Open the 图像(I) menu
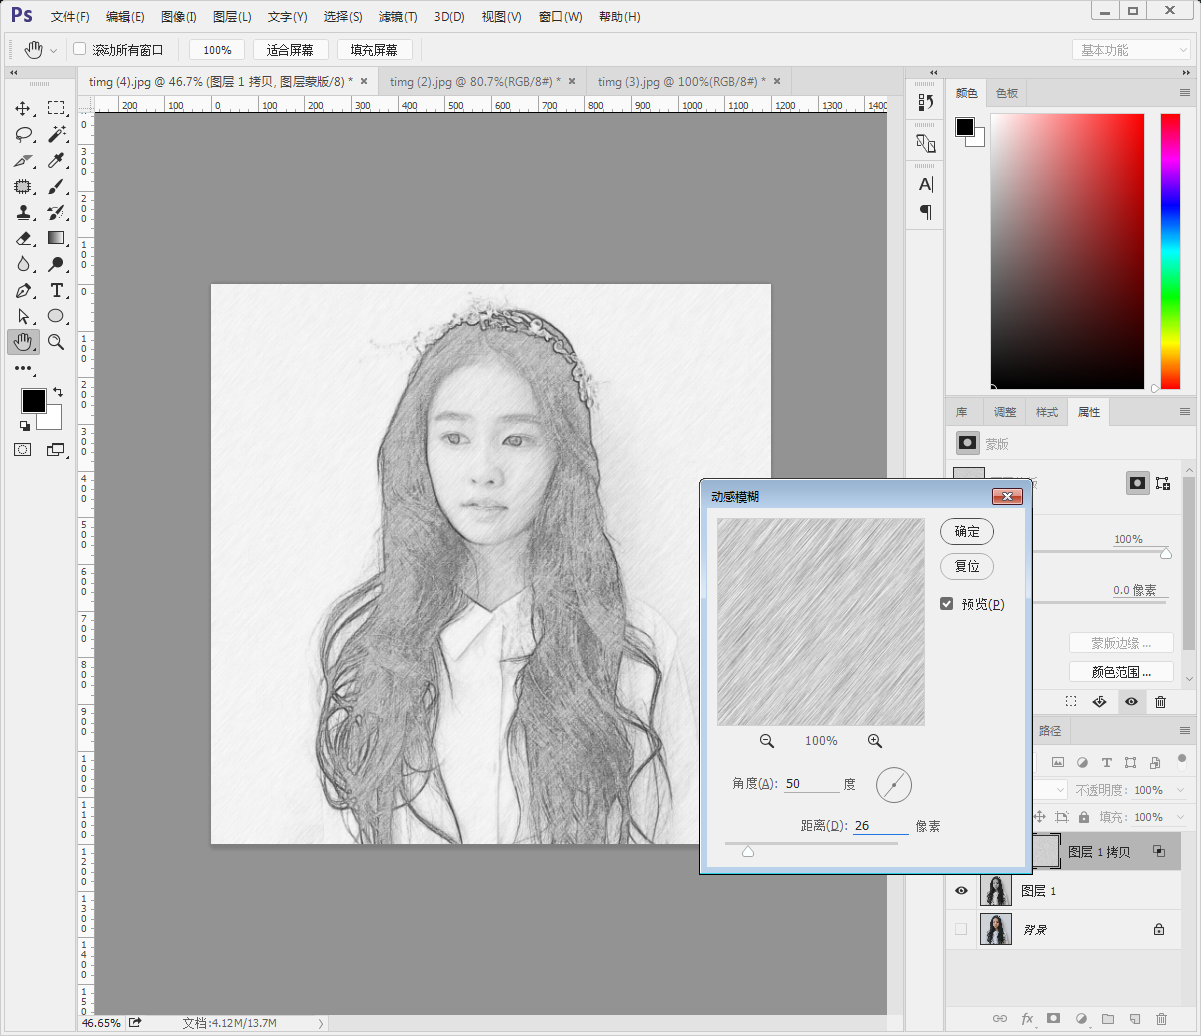Image resolution: width=1201 pixels, height=1036 pixels. click(x=179, y=17)
